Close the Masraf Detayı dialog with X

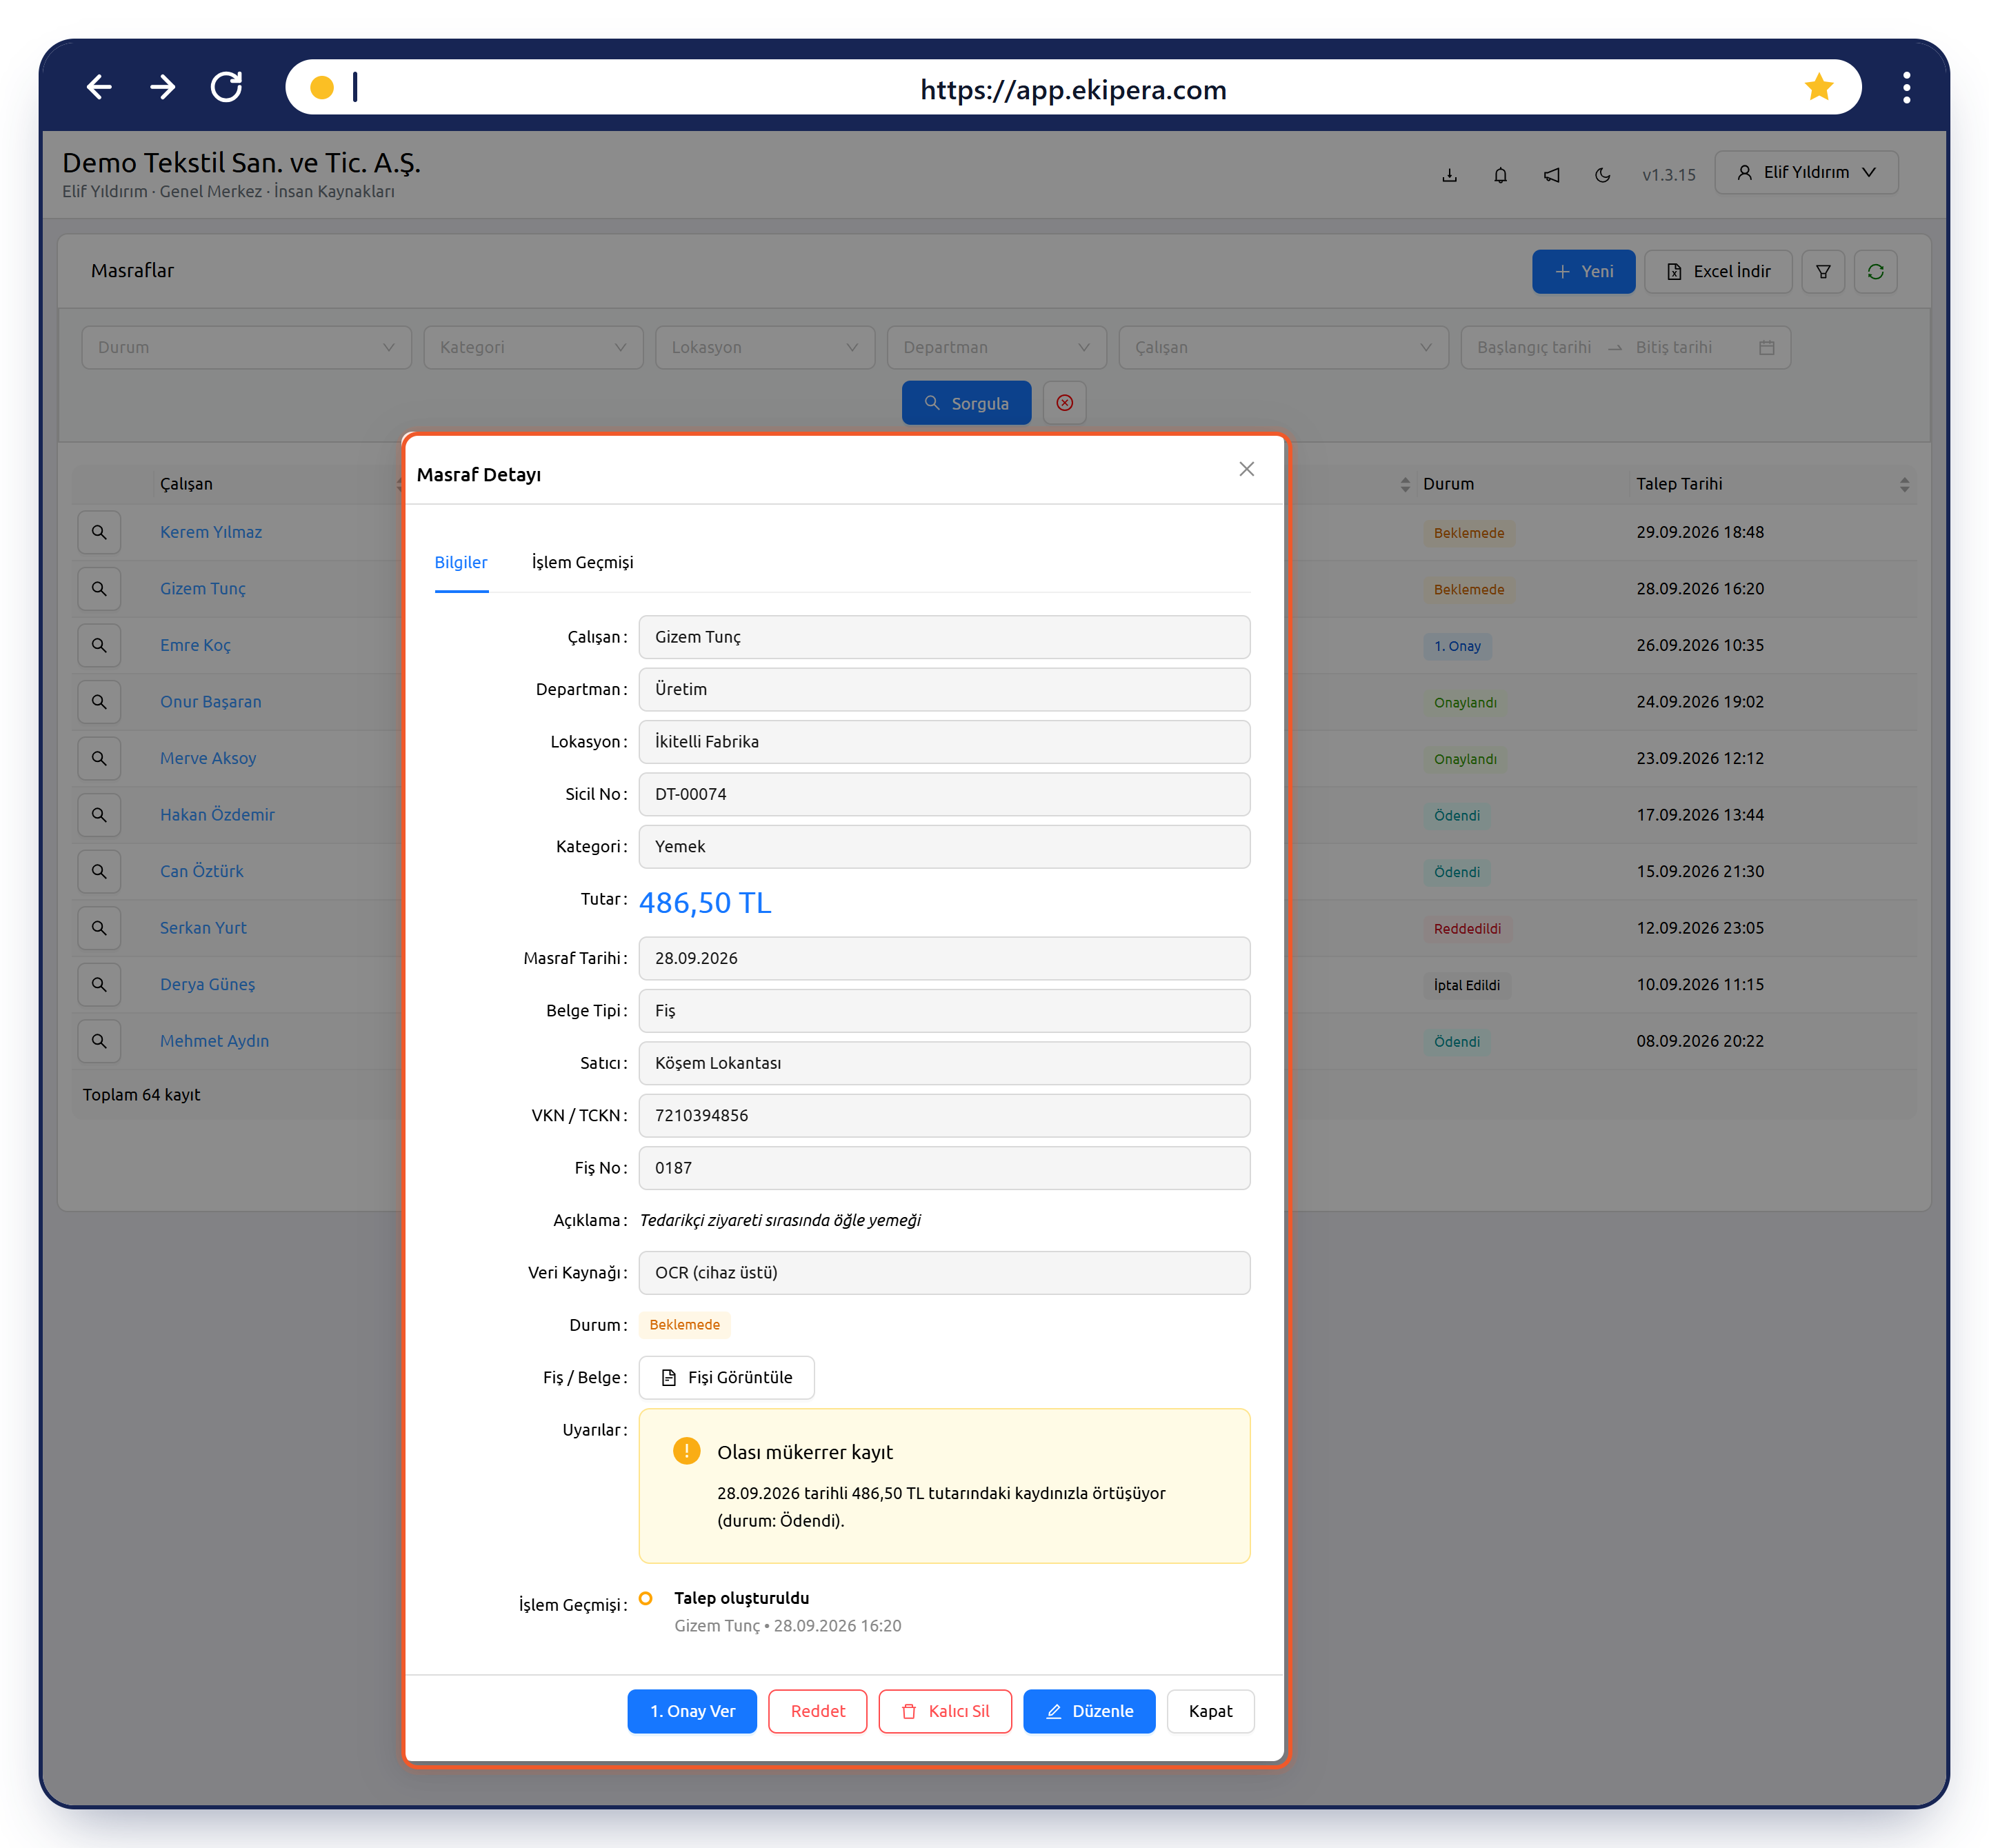[1246, 469]
